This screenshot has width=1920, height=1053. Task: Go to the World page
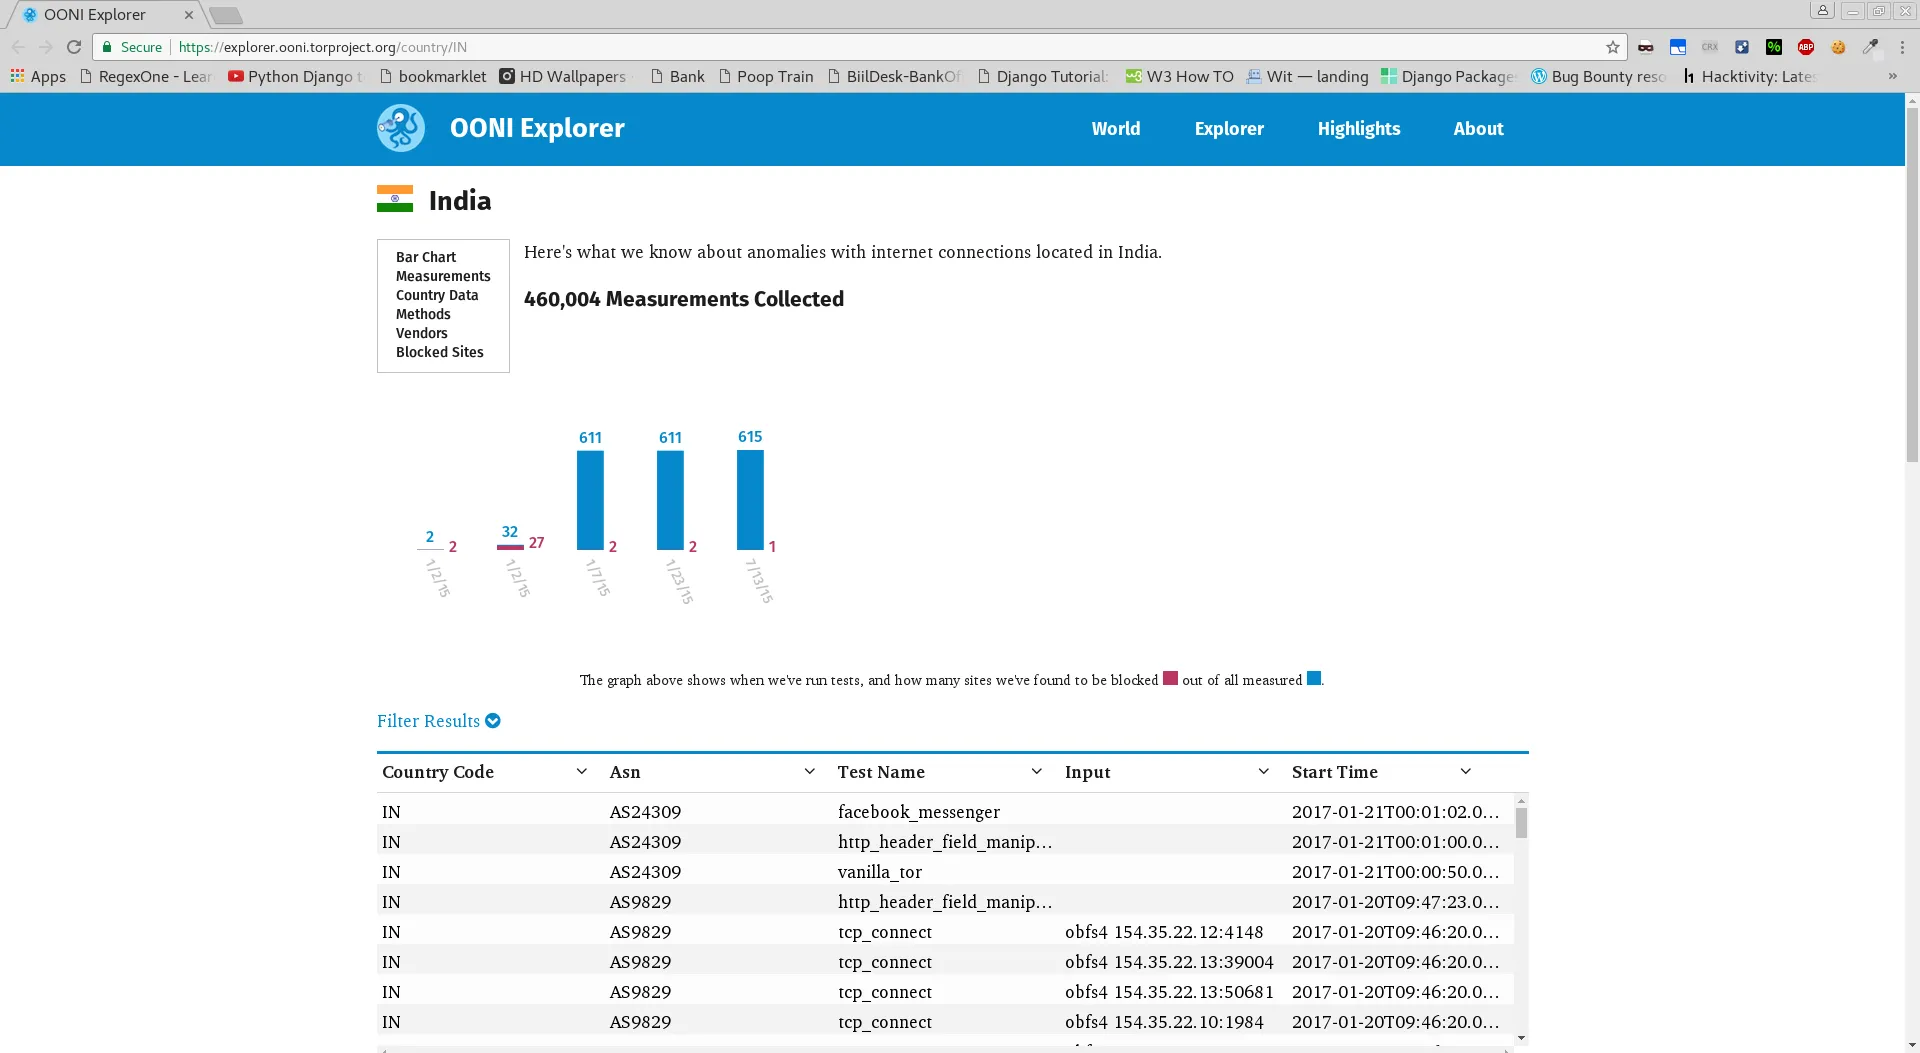(1116, 128)
